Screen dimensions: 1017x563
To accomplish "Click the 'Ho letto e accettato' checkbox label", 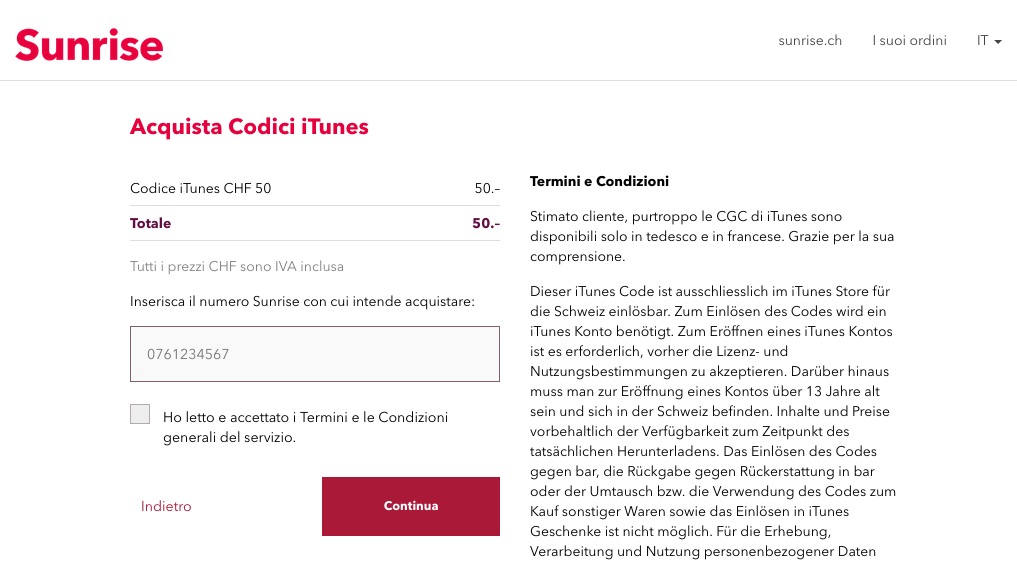I will click(305, 427).
